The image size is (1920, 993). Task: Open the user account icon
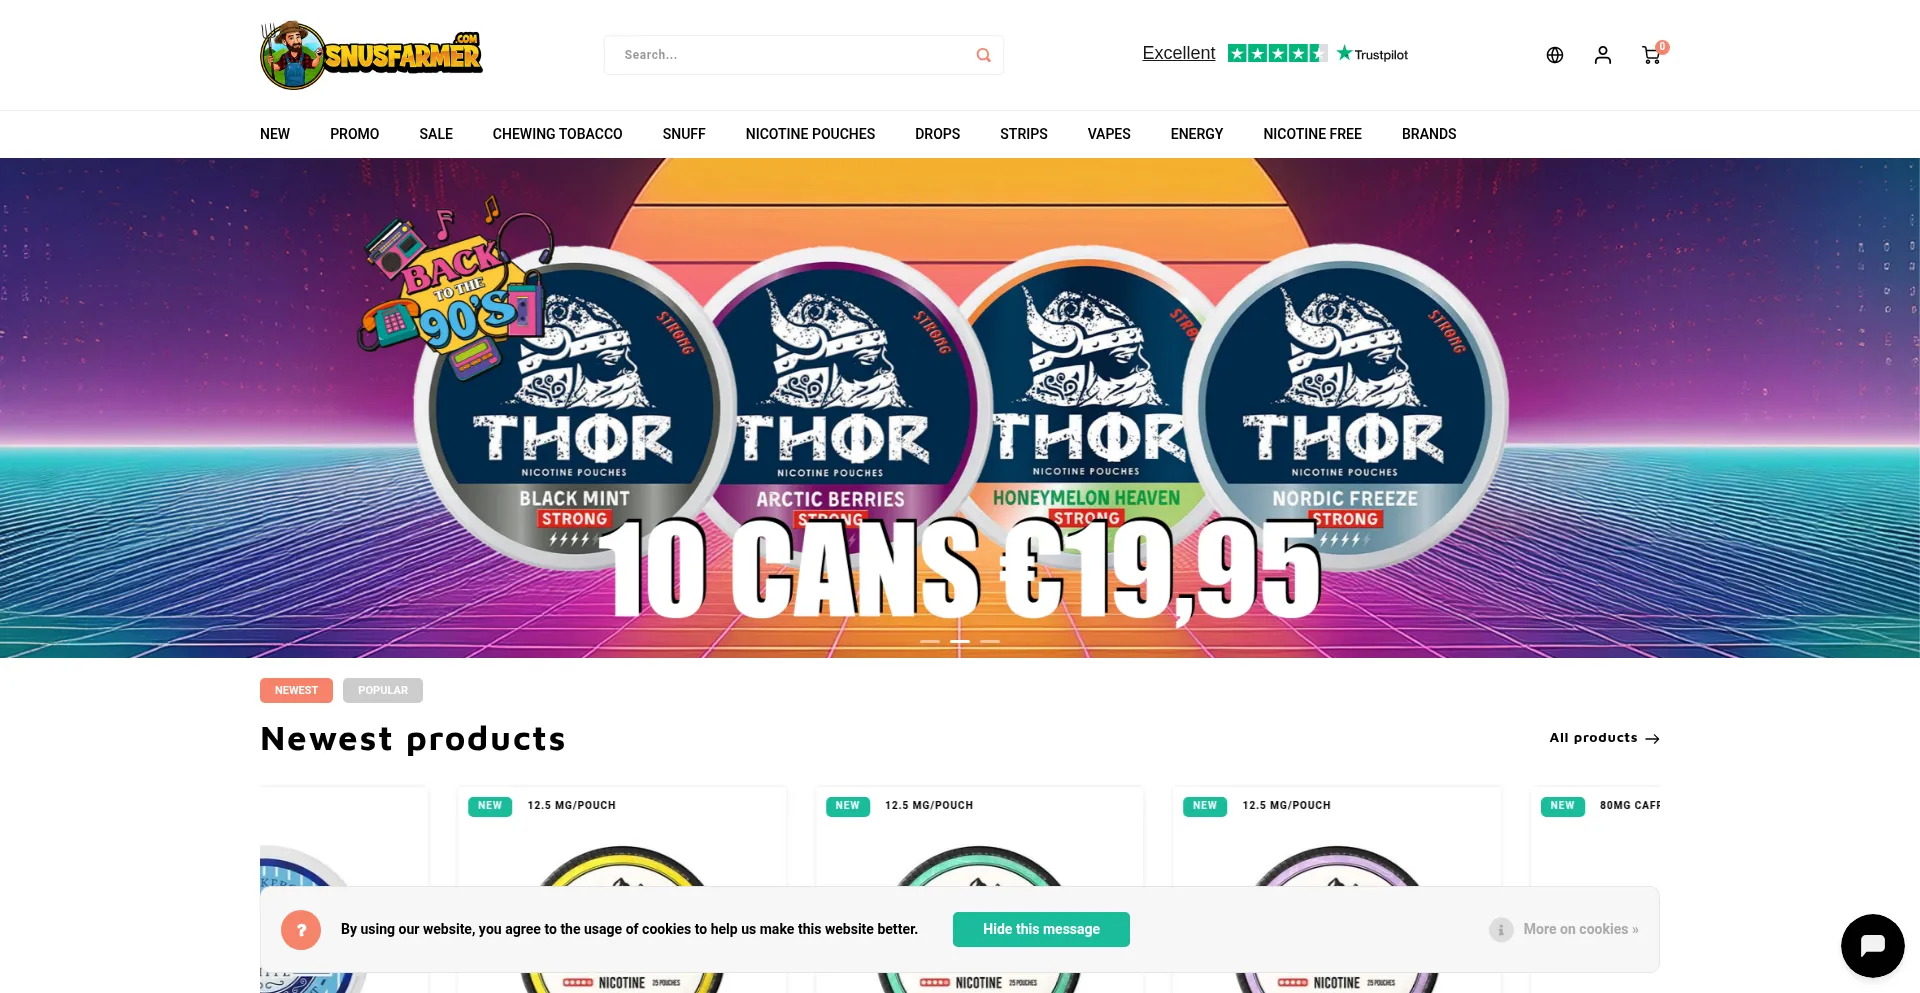(x=1603, y=55)
